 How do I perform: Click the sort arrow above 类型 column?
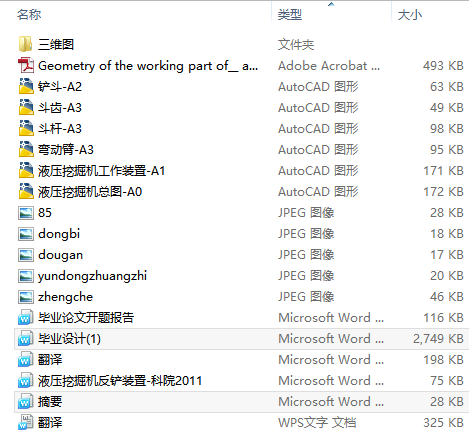tap(331, 4)
